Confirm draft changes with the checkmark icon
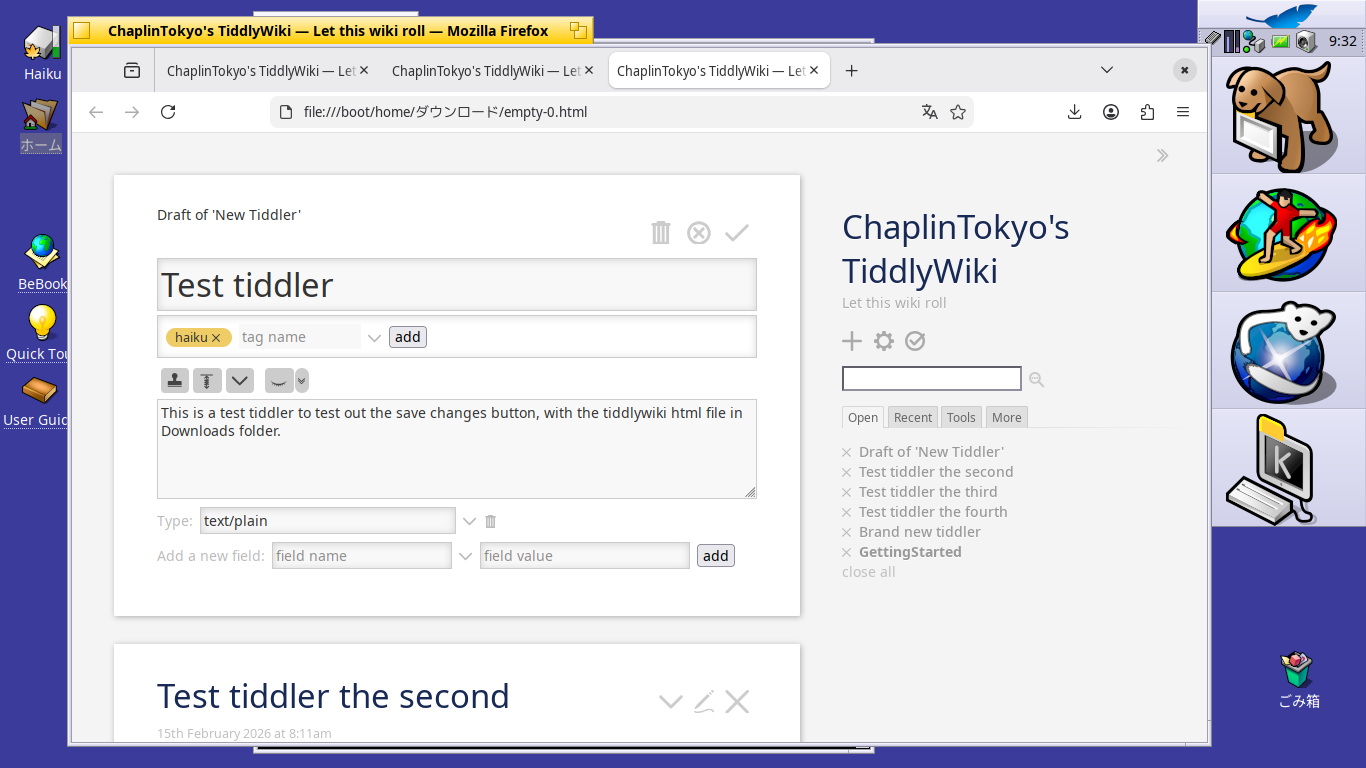This screenshot has width=1366, height=768. [737, 233]
